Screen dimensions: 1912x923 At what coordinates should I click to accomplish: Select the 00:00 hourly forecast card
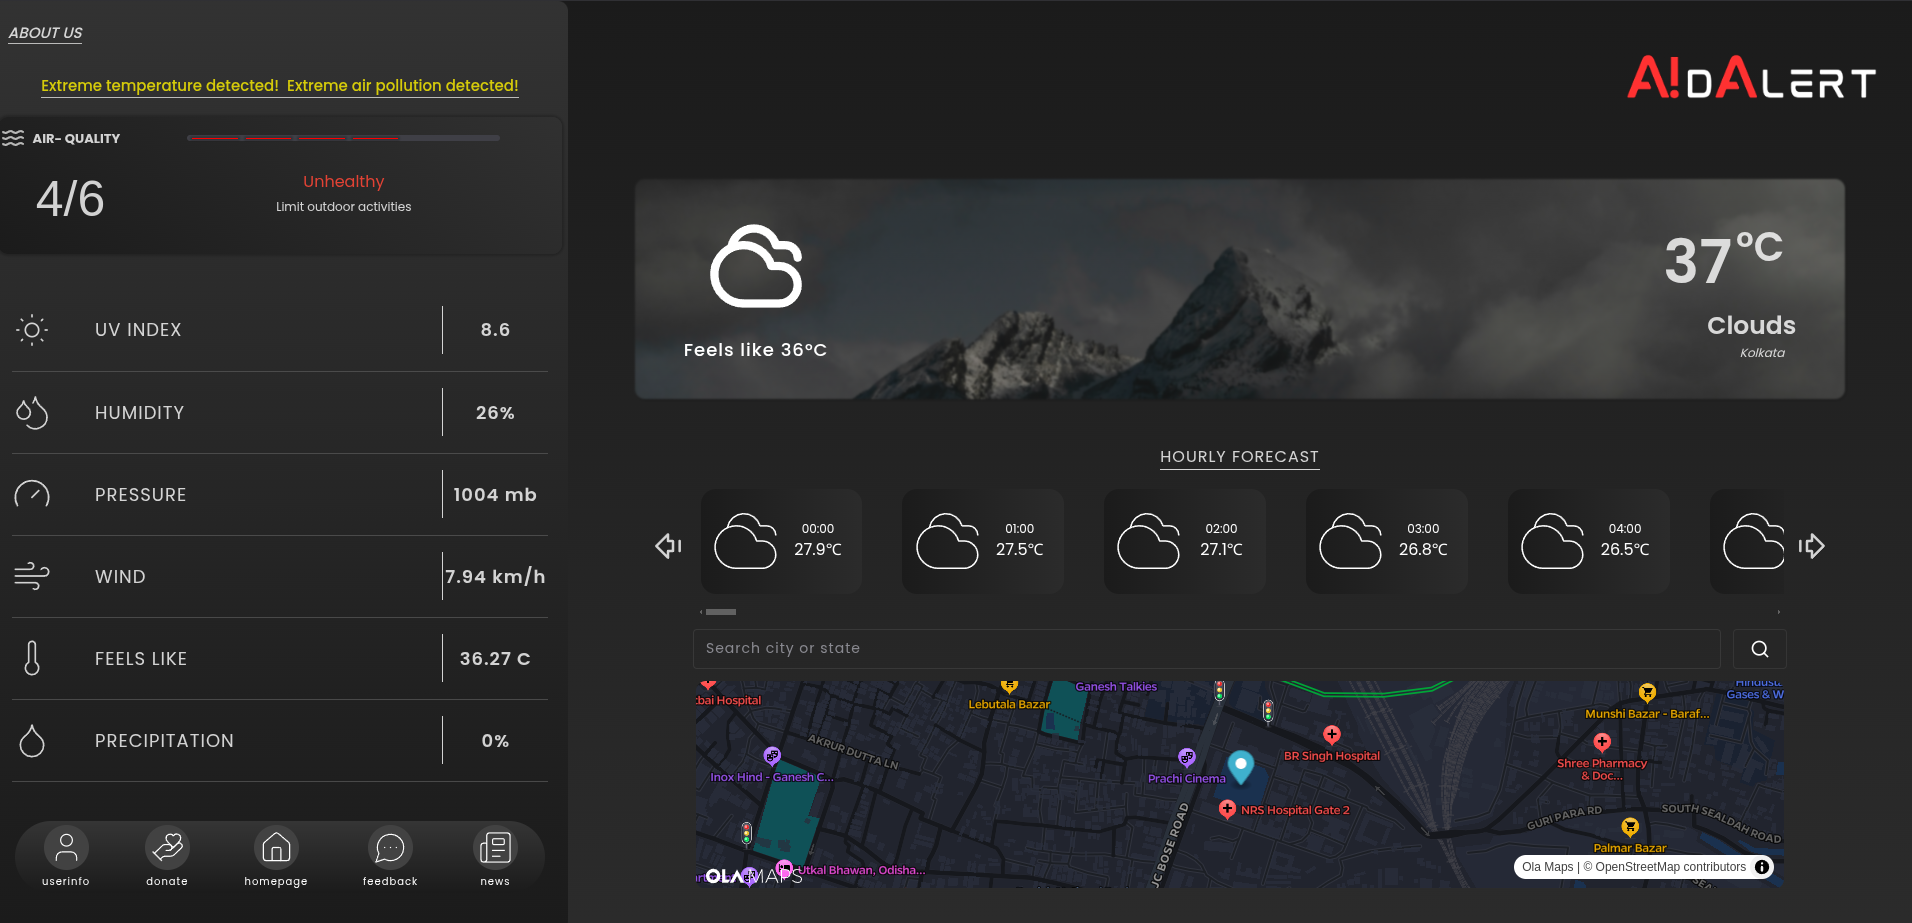[781, 541]
